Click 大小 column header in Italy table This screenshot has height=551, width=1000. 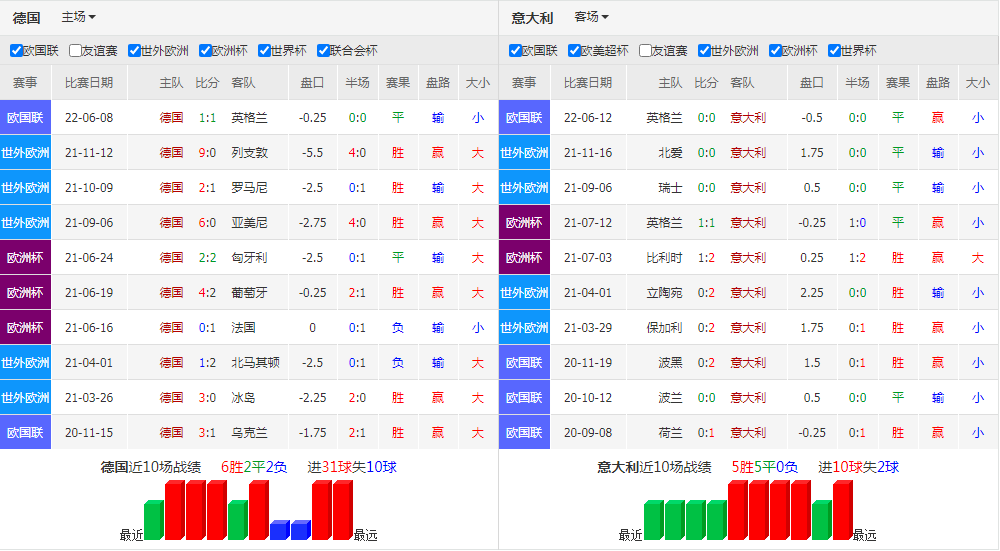click(978, 82)
